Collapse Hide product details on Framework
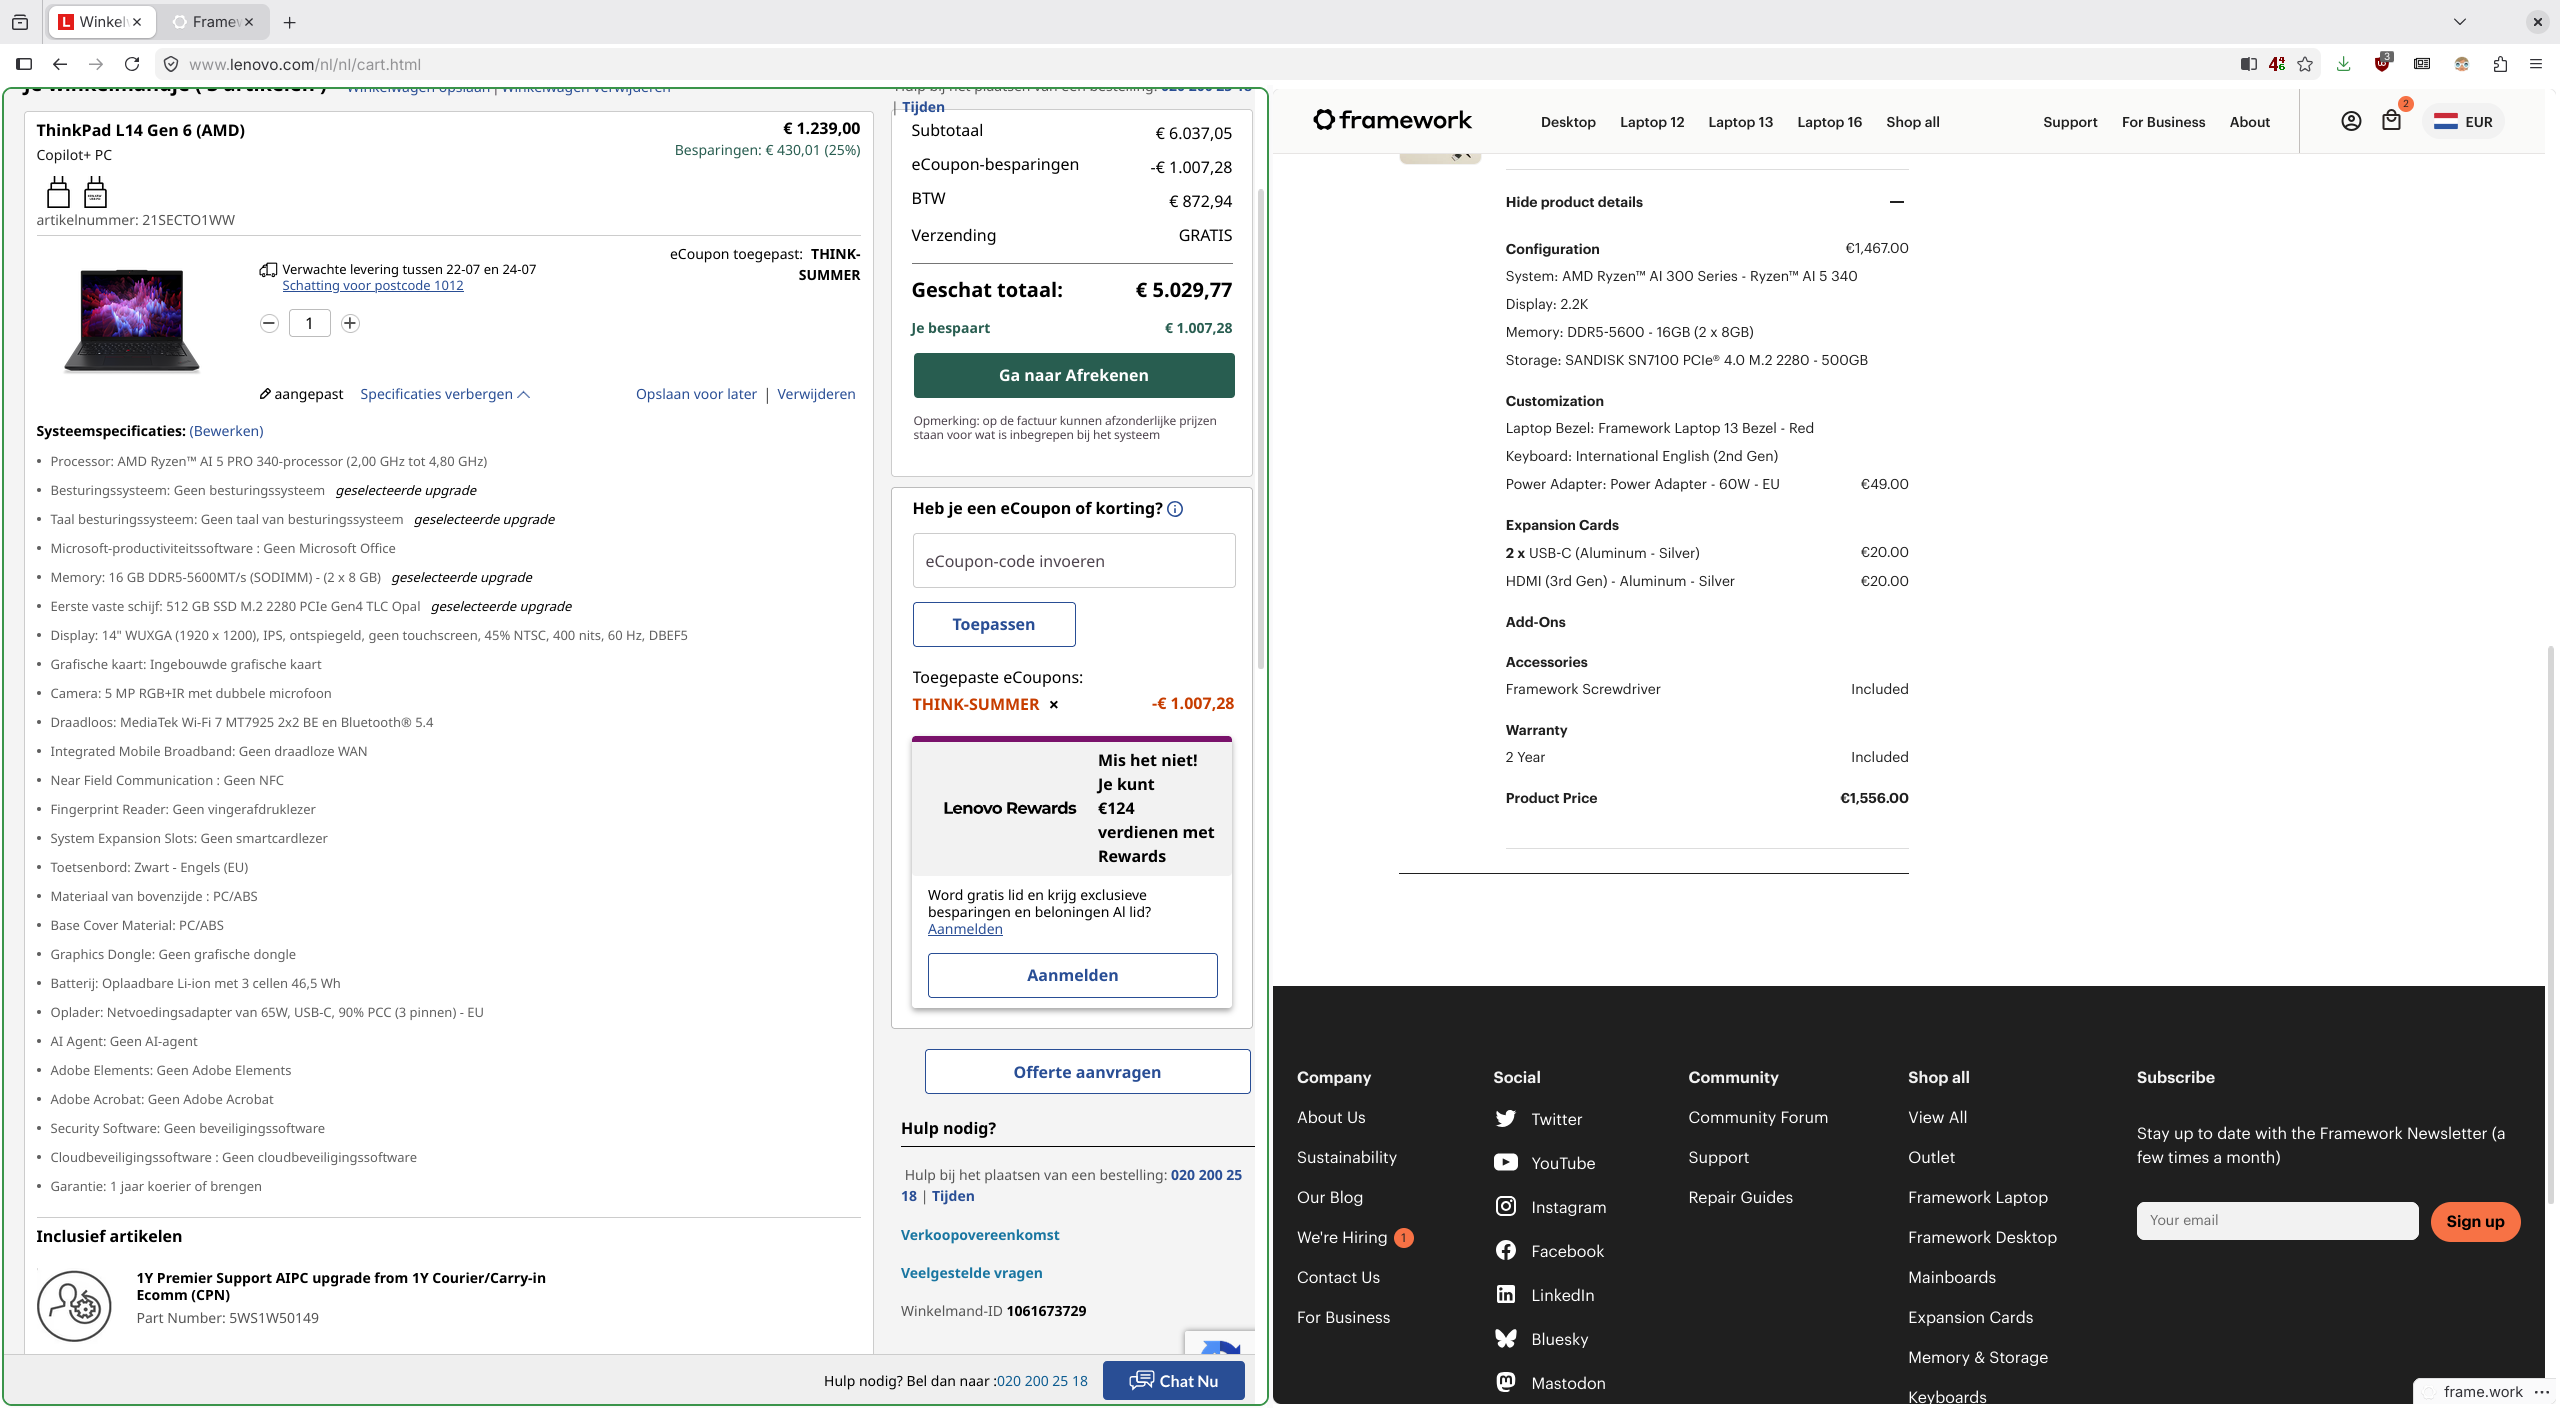The width and height of the screenshot is (2560, 1408). point(1706,202)
